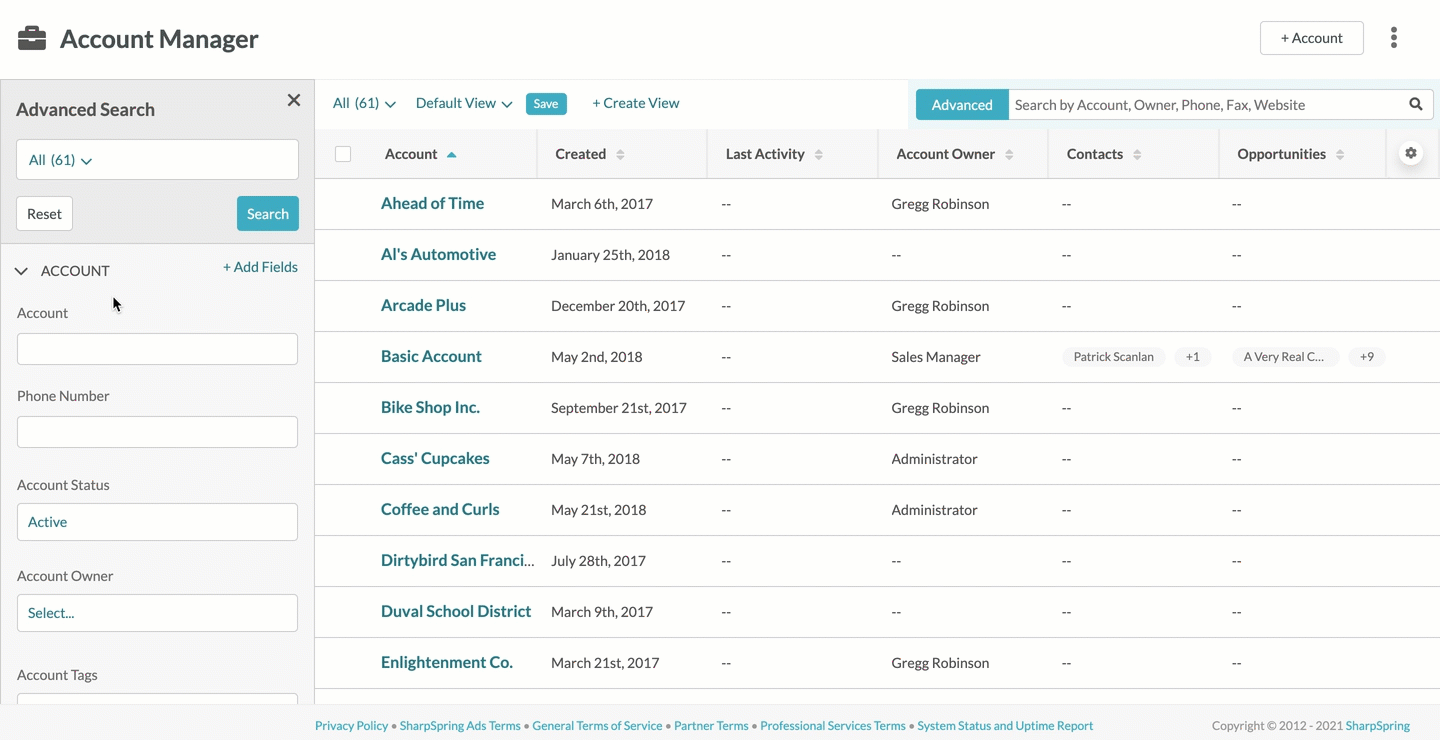Run the advanced Search button
The height and width of the screenshot is (740, 1440).
point(268,214)
